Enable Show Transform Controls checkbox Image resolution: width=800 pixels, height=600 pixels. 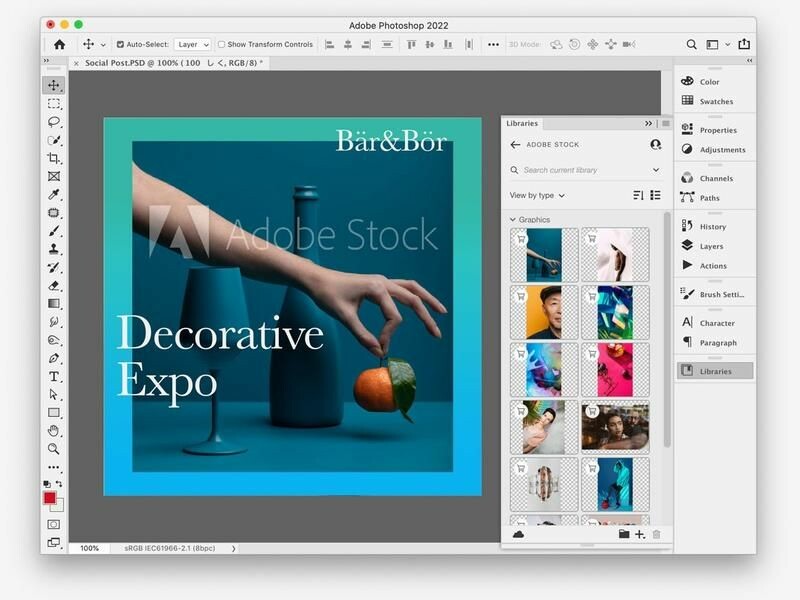(x=222, y=45)
